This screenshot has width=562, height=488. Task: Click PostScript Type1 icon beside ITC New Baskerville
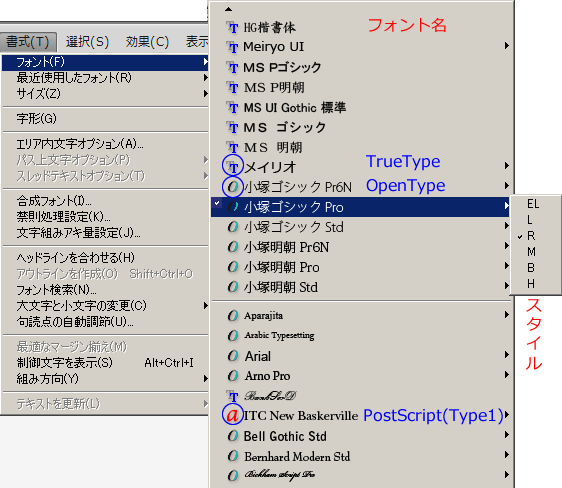click(x=233, y=415)
